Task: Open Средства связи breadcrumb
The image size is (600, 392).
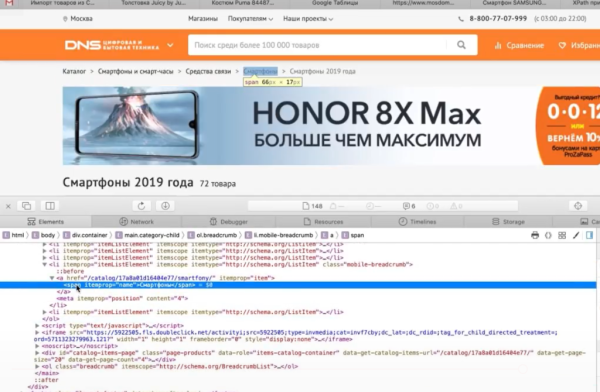Action: 208,72
